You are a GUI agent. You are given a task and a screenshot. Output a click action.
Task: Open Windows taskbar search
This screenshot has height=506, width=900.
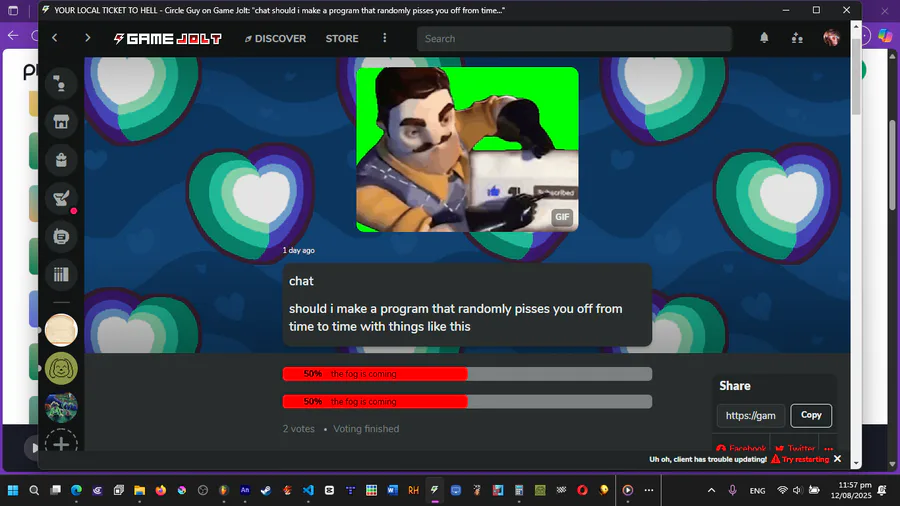pos(34,490)
